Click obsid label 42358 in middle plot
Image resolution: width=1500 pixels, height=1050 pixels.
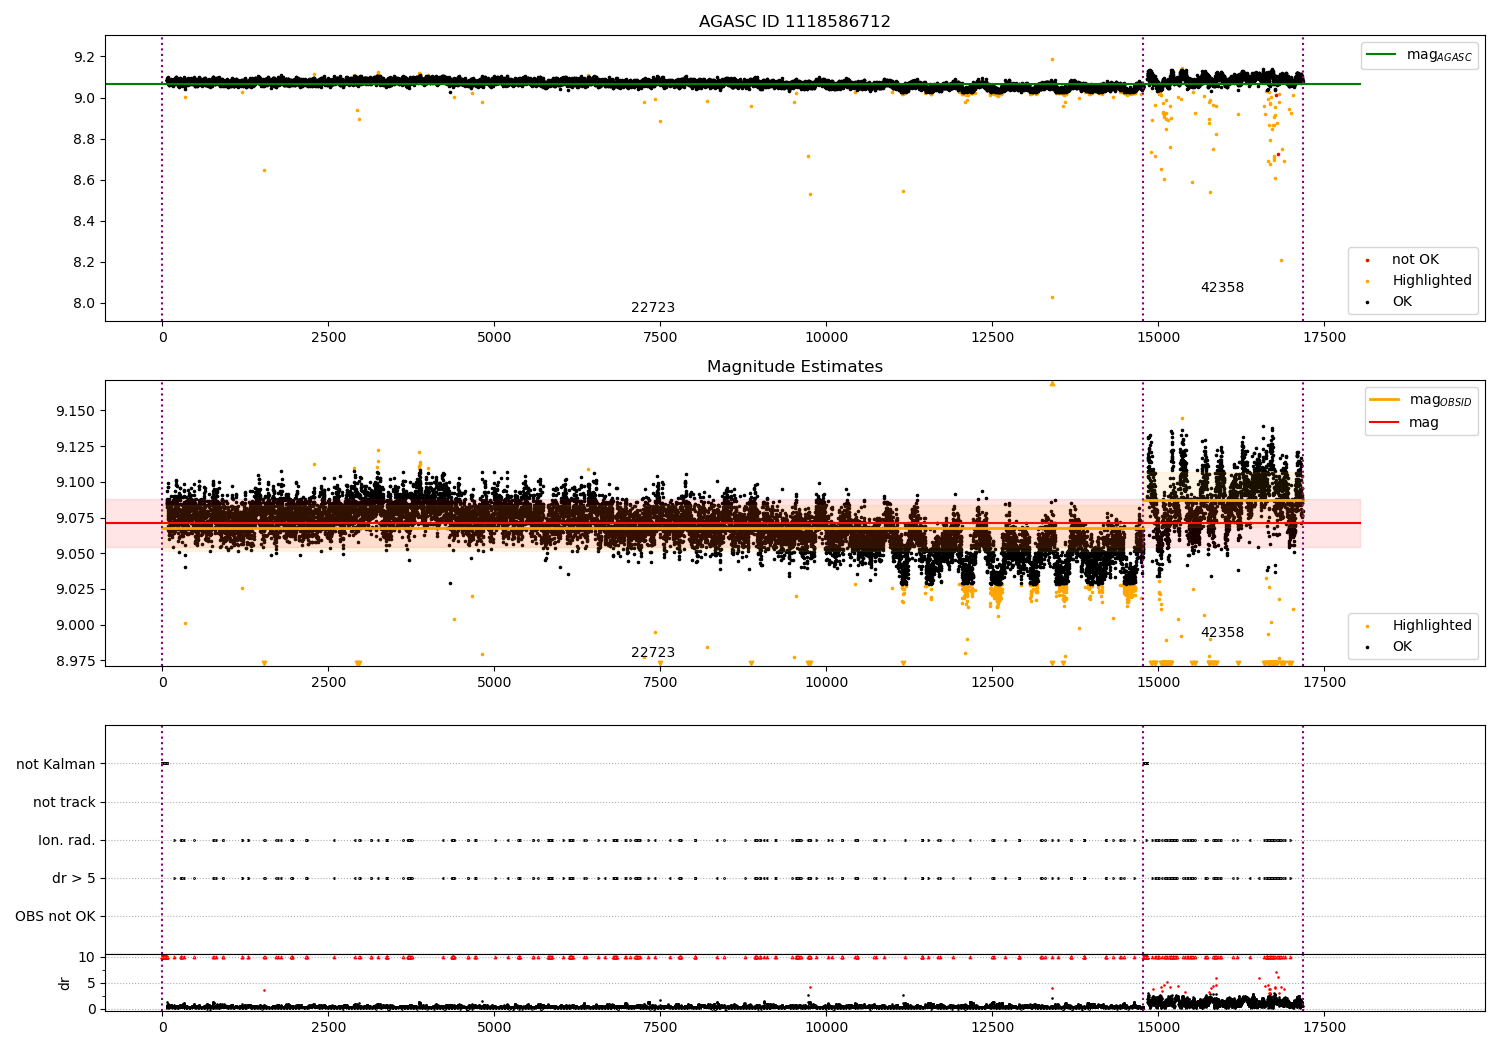pos(1222,633)
